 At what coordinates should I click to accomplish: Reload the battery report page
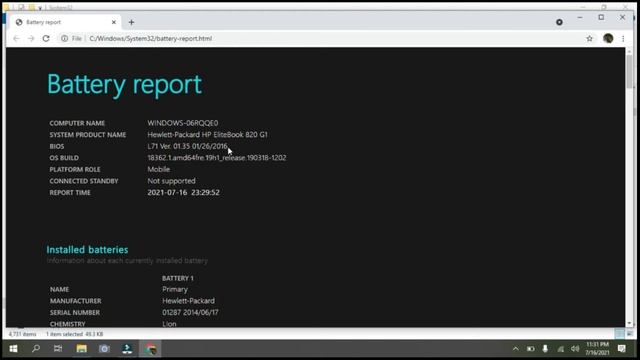pyautogui.click(x=46, y=38)
